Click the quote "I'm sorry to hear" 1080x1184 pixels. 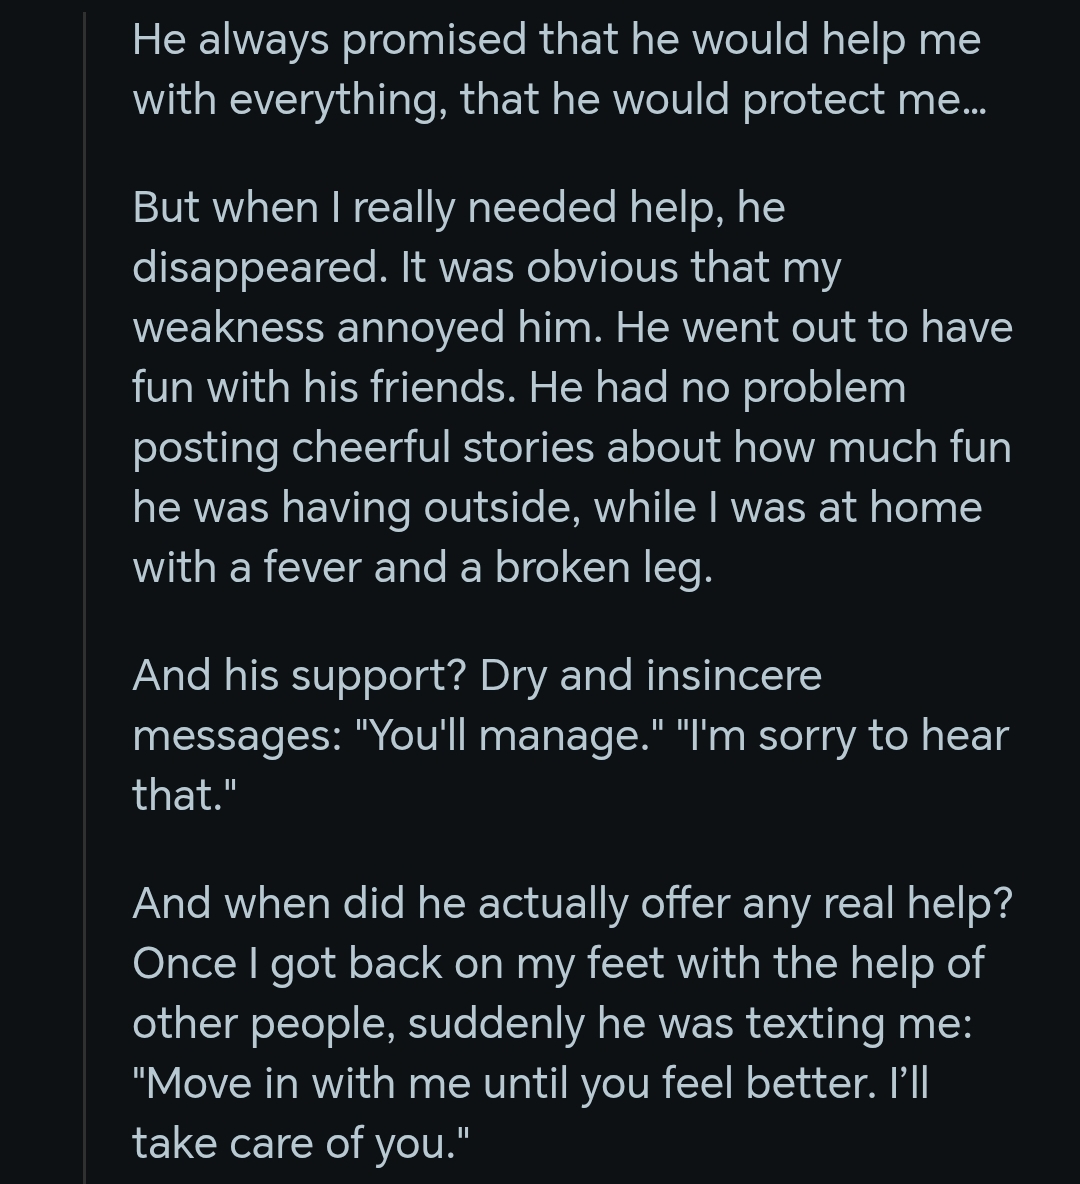point(843,735)
